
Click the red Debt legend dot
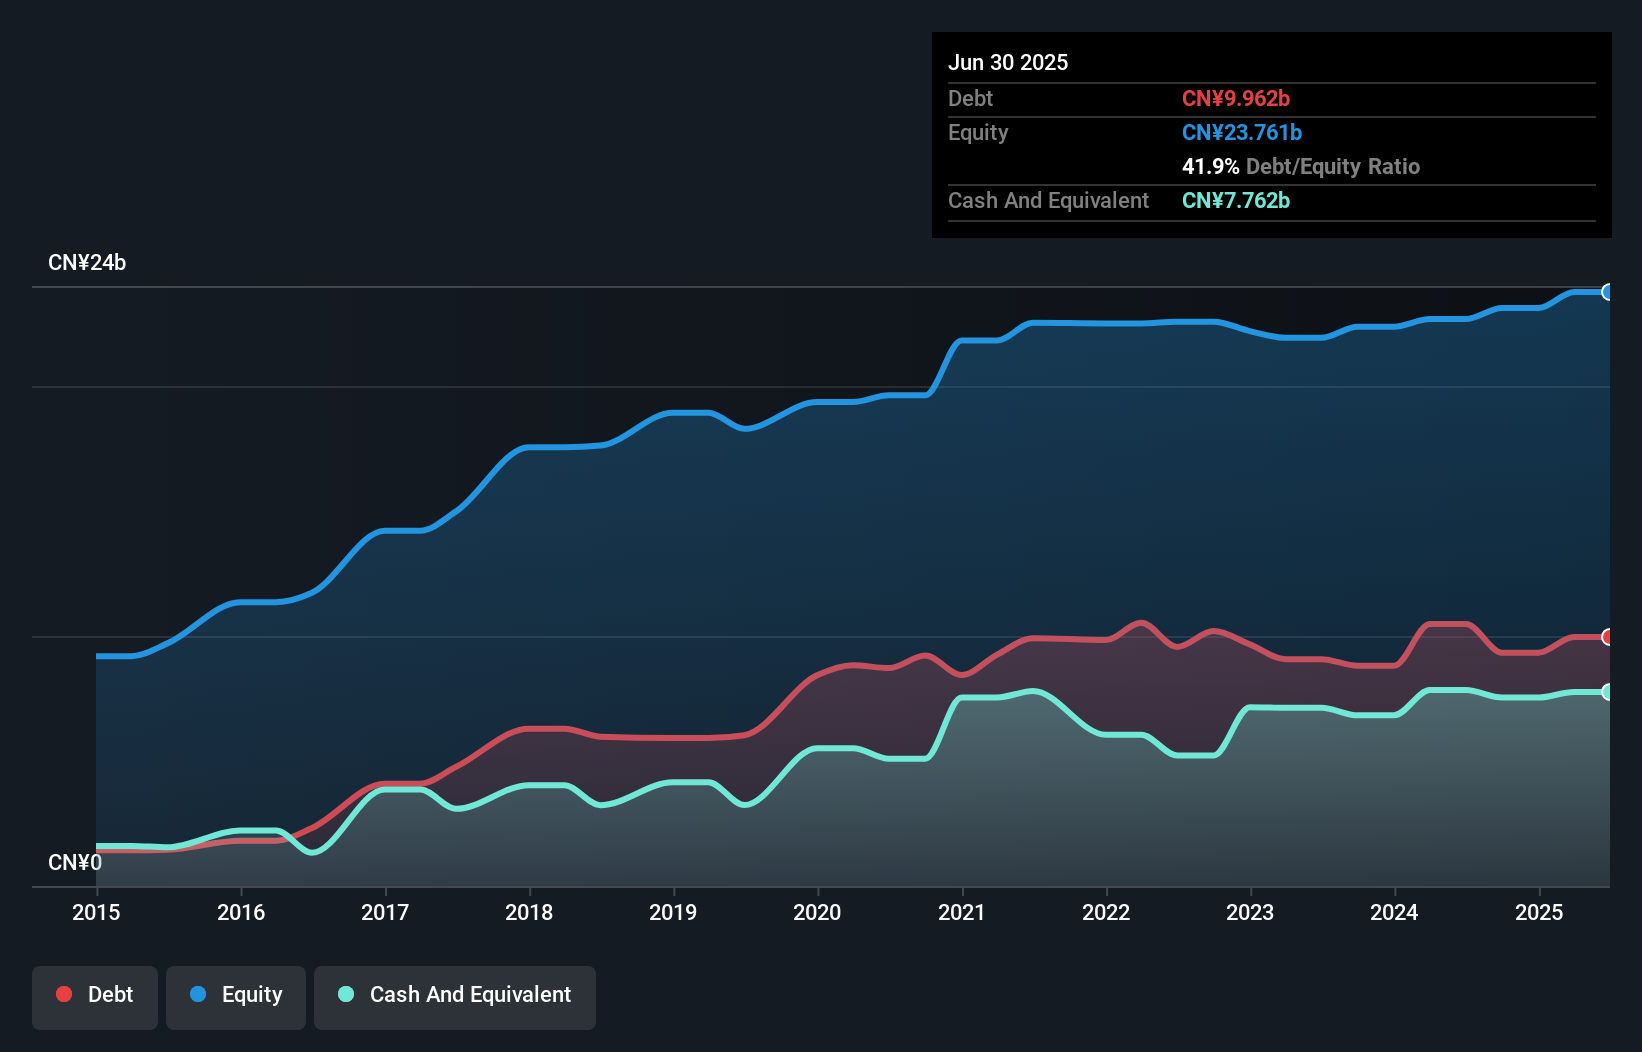click(64, 994)
